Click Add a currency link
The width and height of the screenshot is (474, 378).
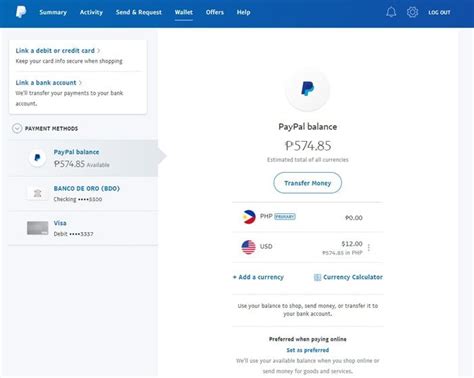(258, 277)
